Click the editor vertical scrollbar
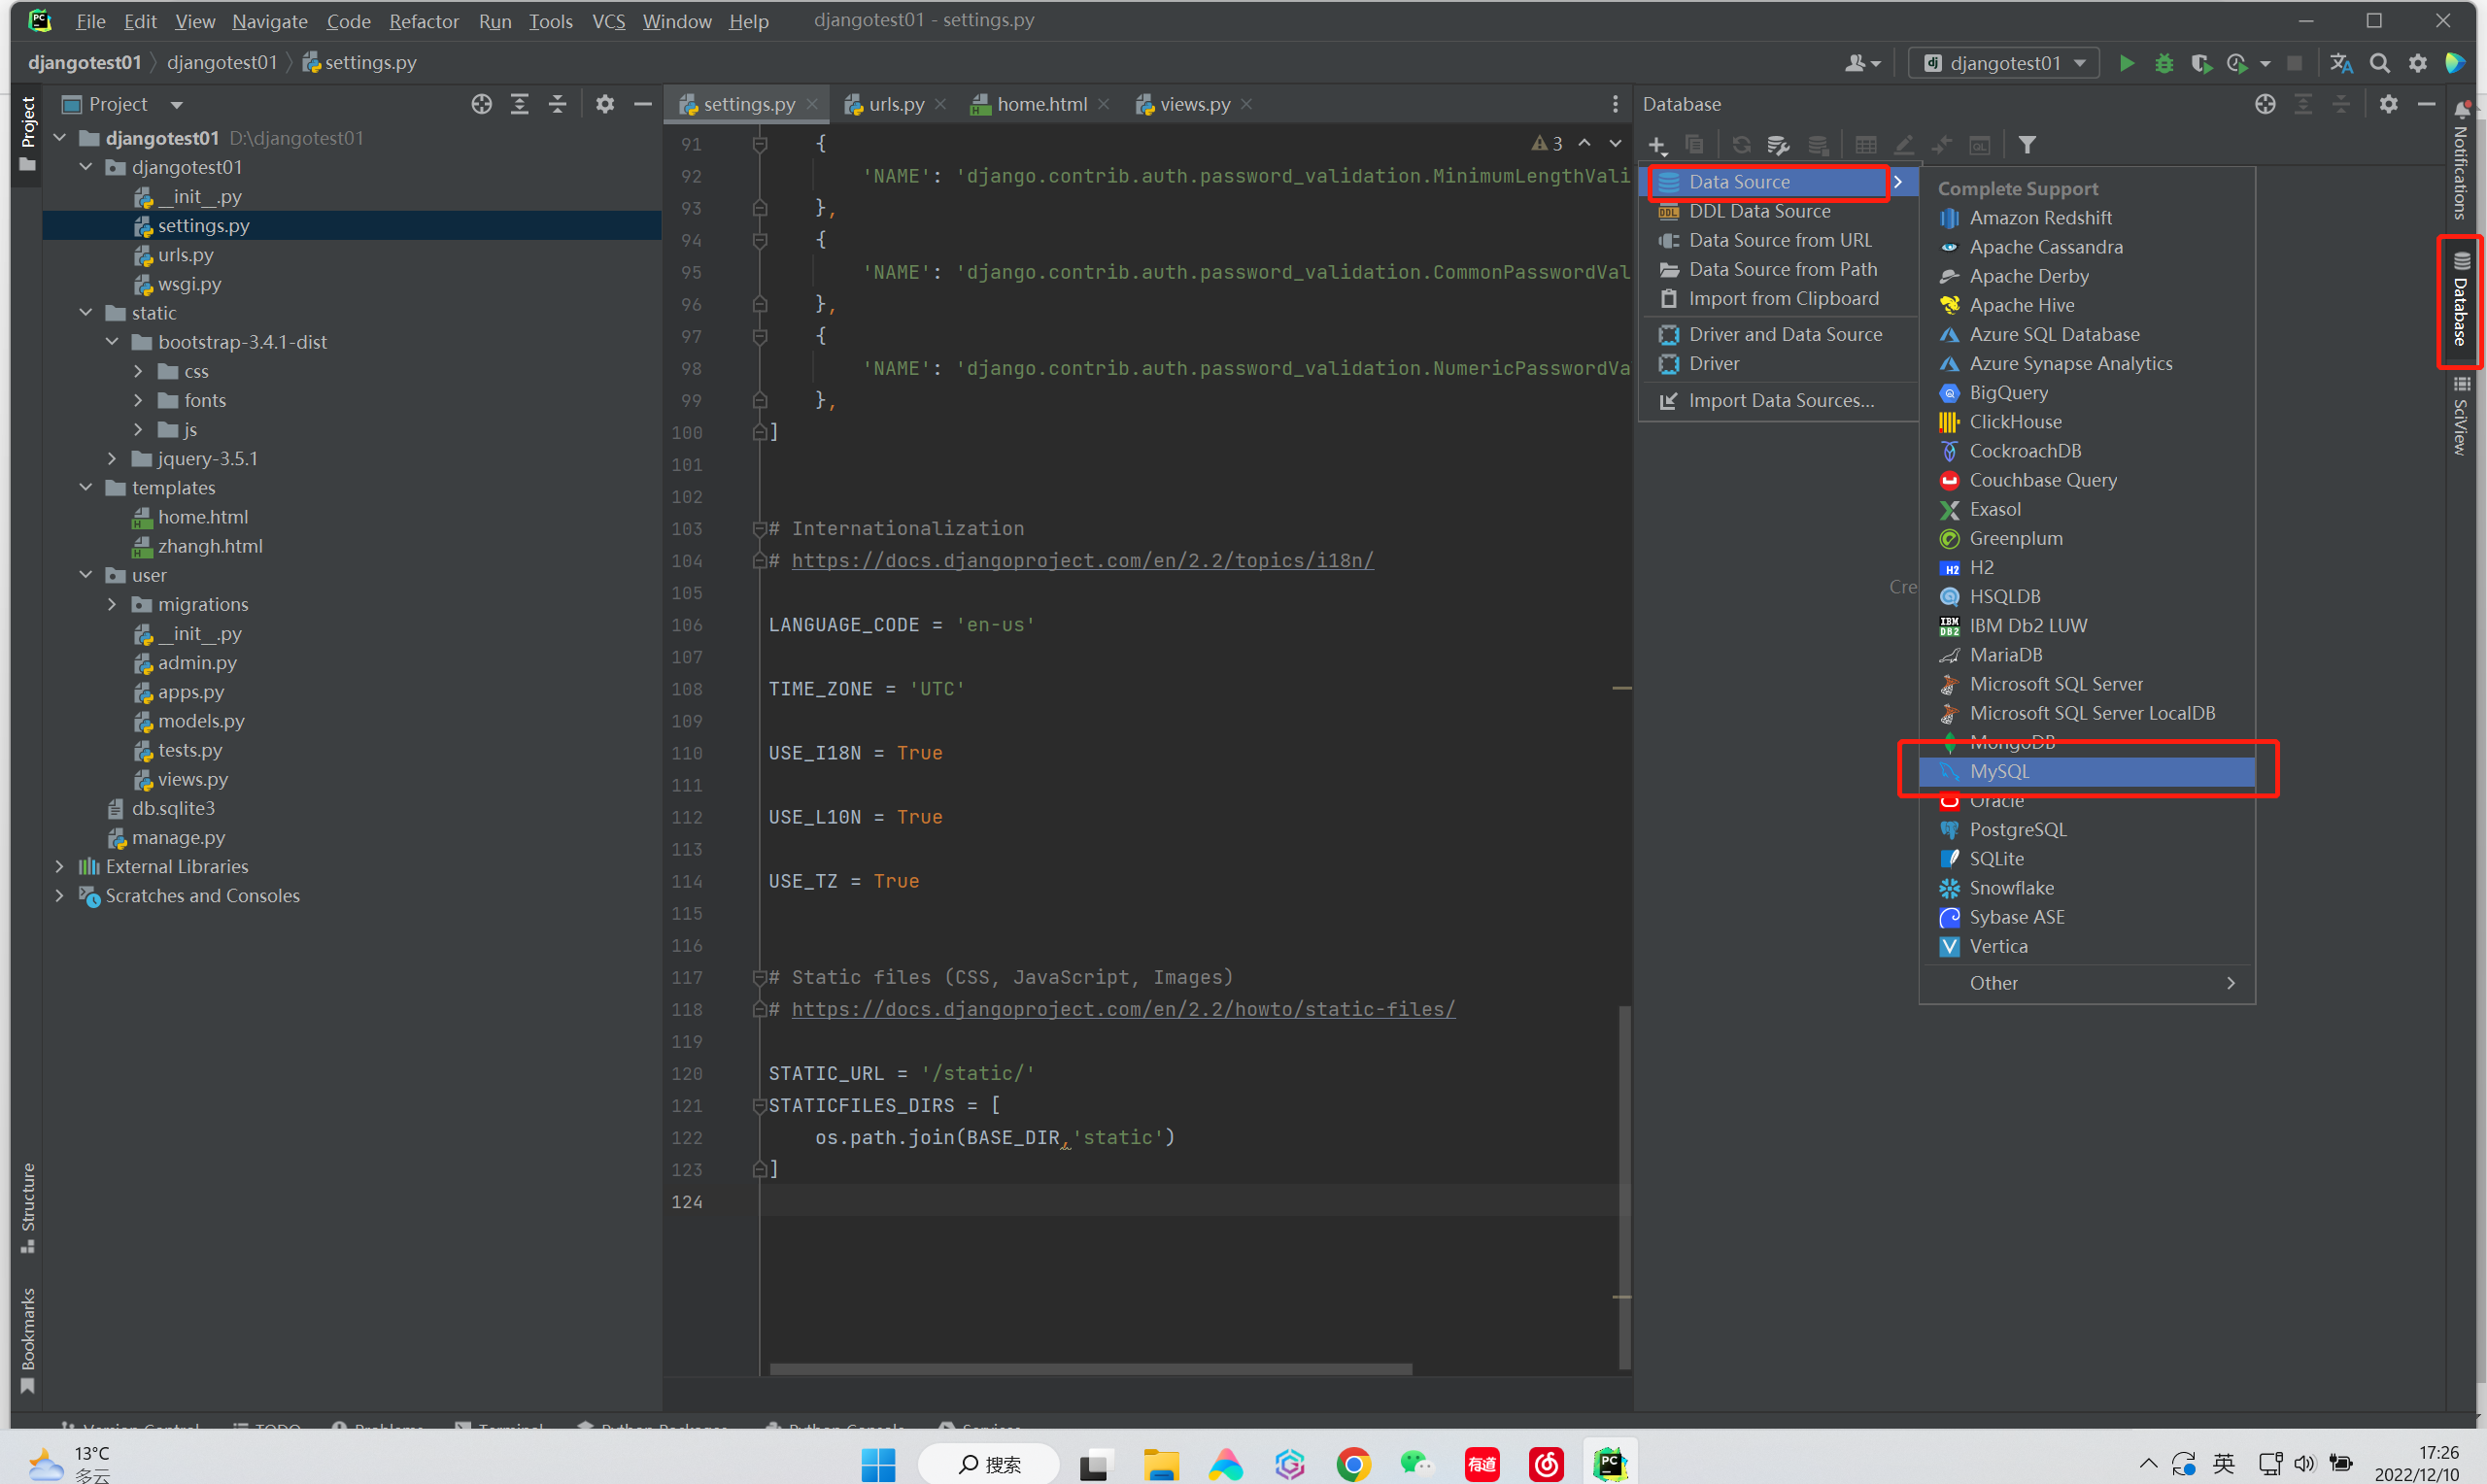The height and width of the screenshot is (1484, 2487). pos(1624,1188)
